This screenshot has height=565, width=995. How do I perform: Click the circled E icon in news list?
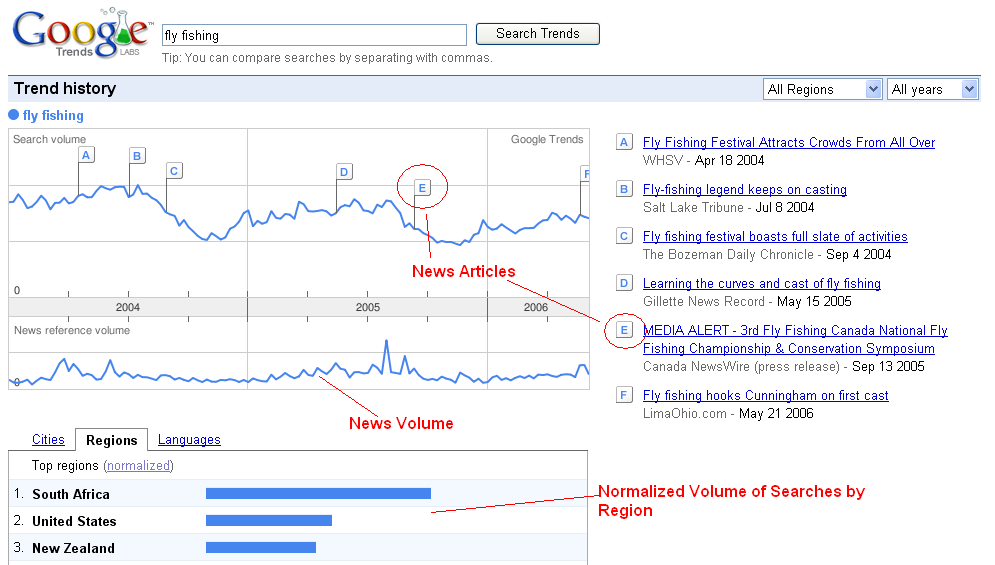pos(625,331)
